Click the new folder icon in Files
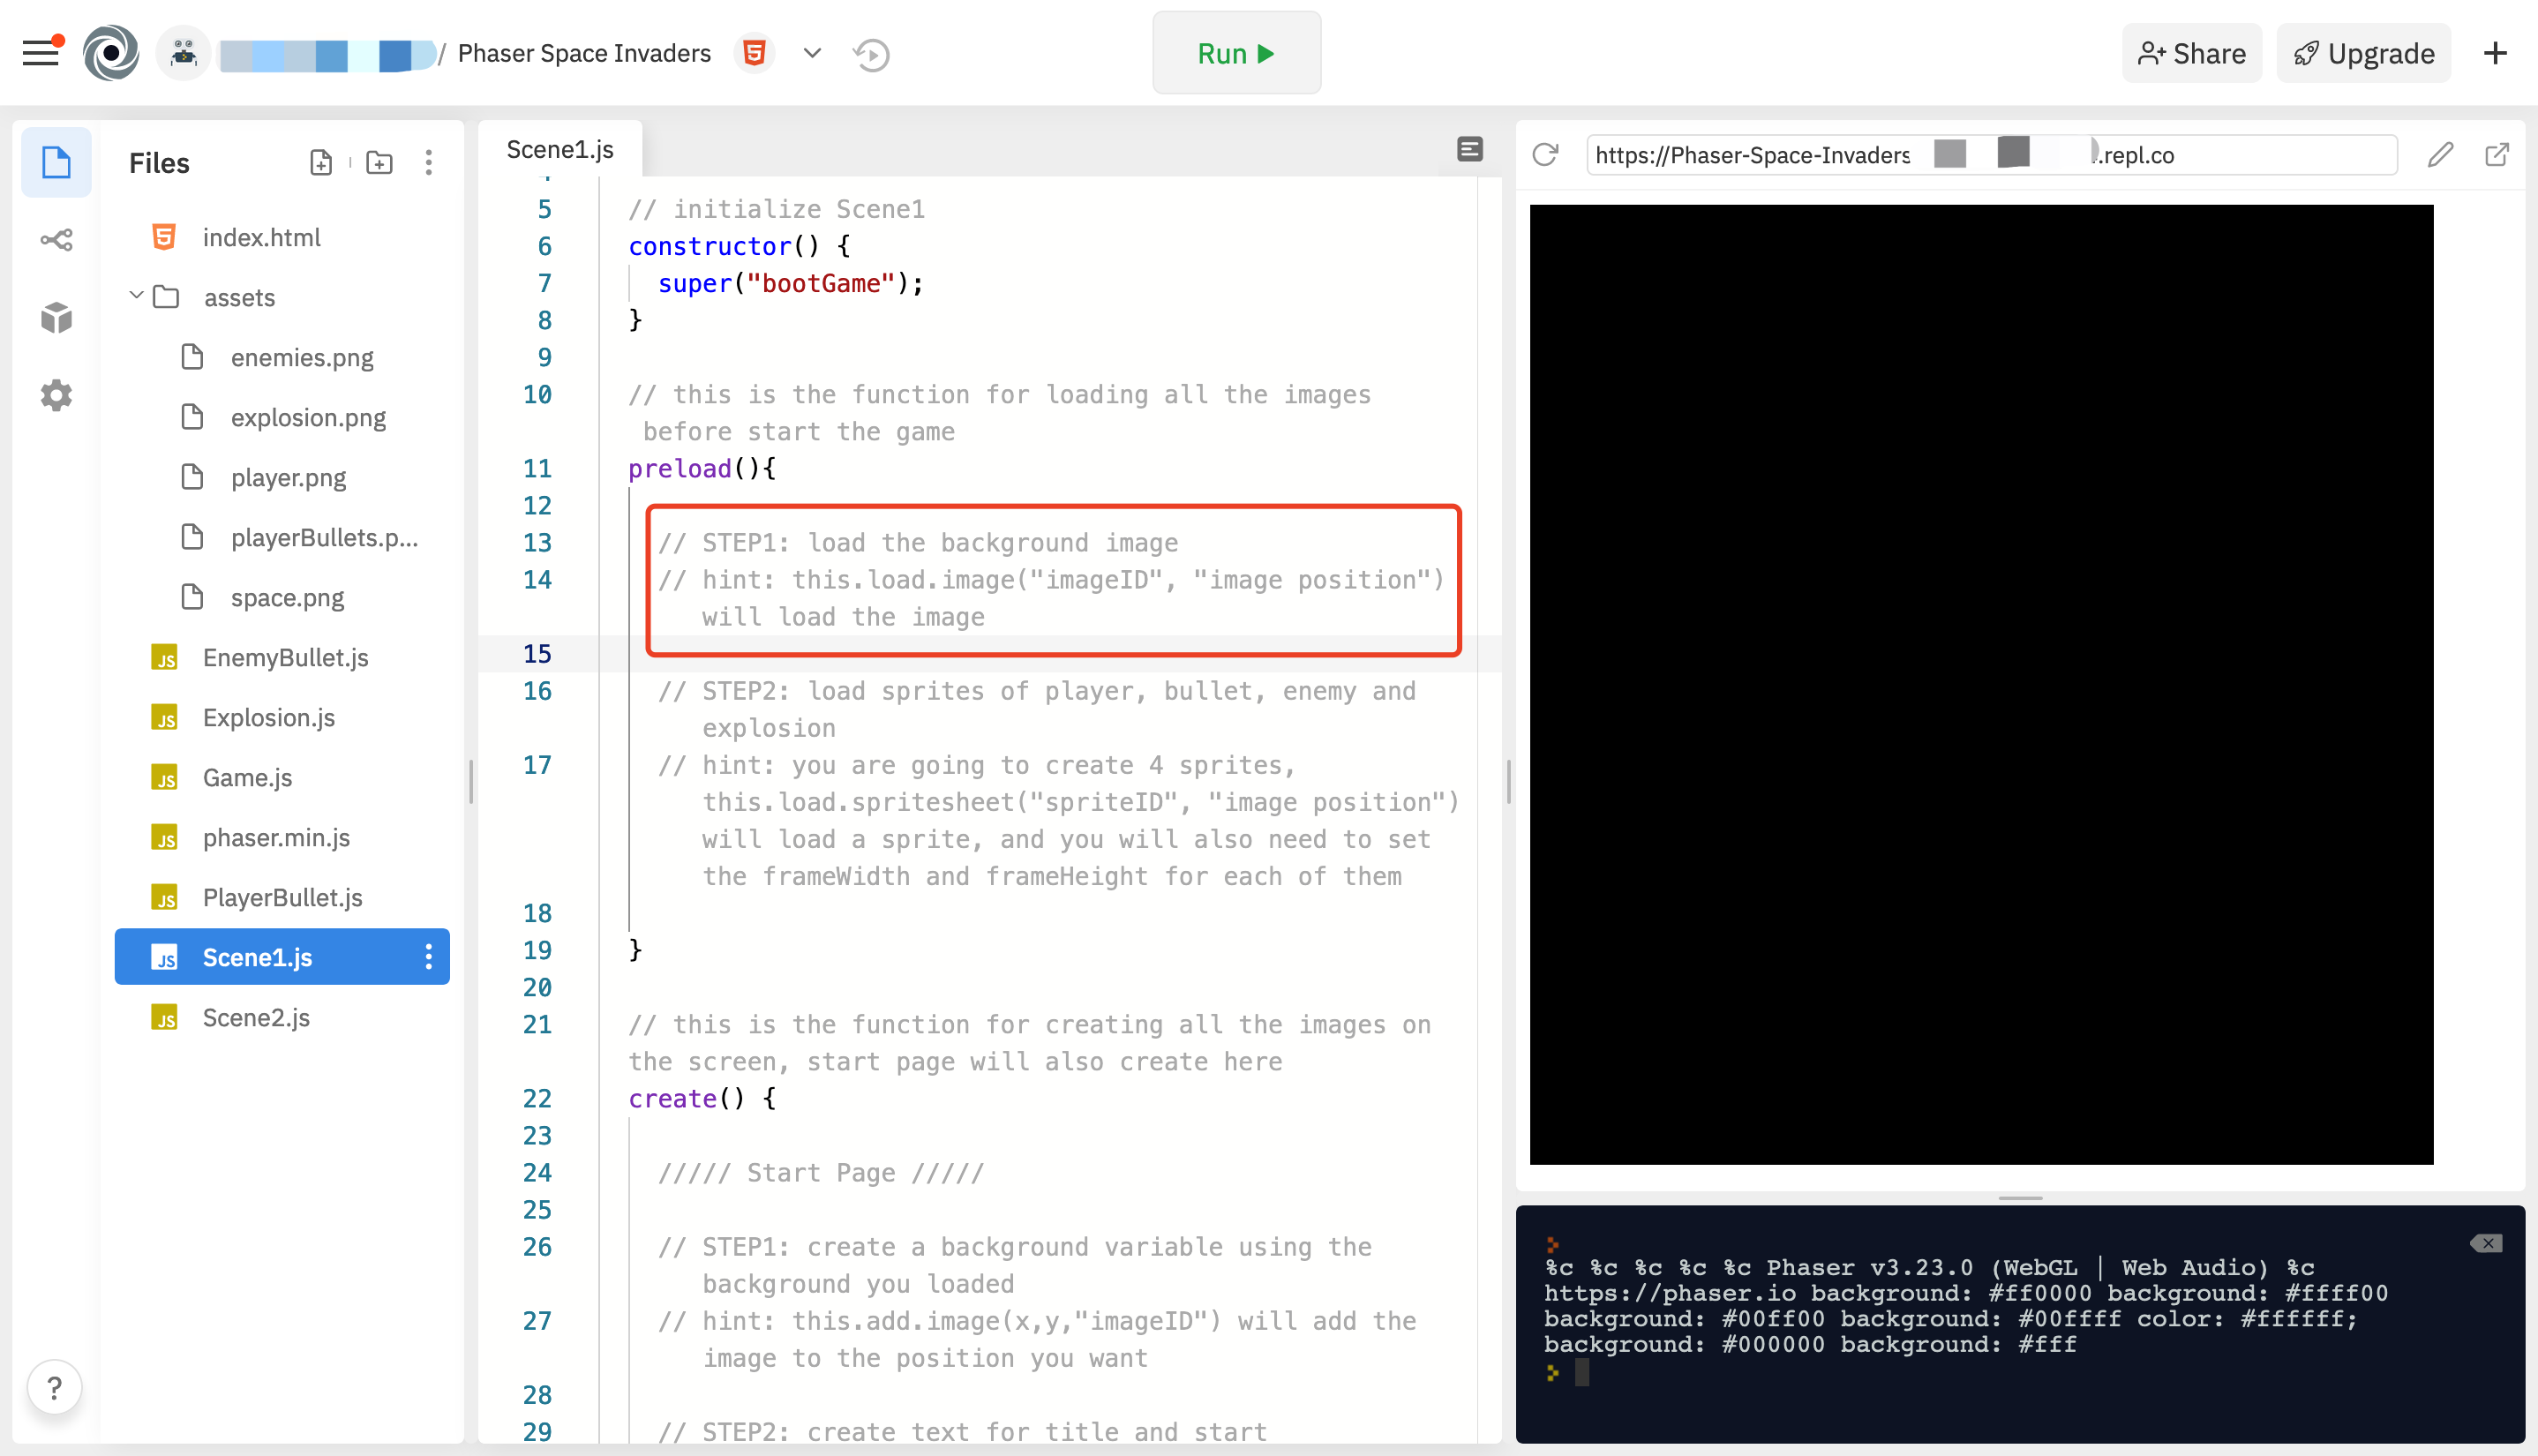2538x1456 pixels. point(379,162)
